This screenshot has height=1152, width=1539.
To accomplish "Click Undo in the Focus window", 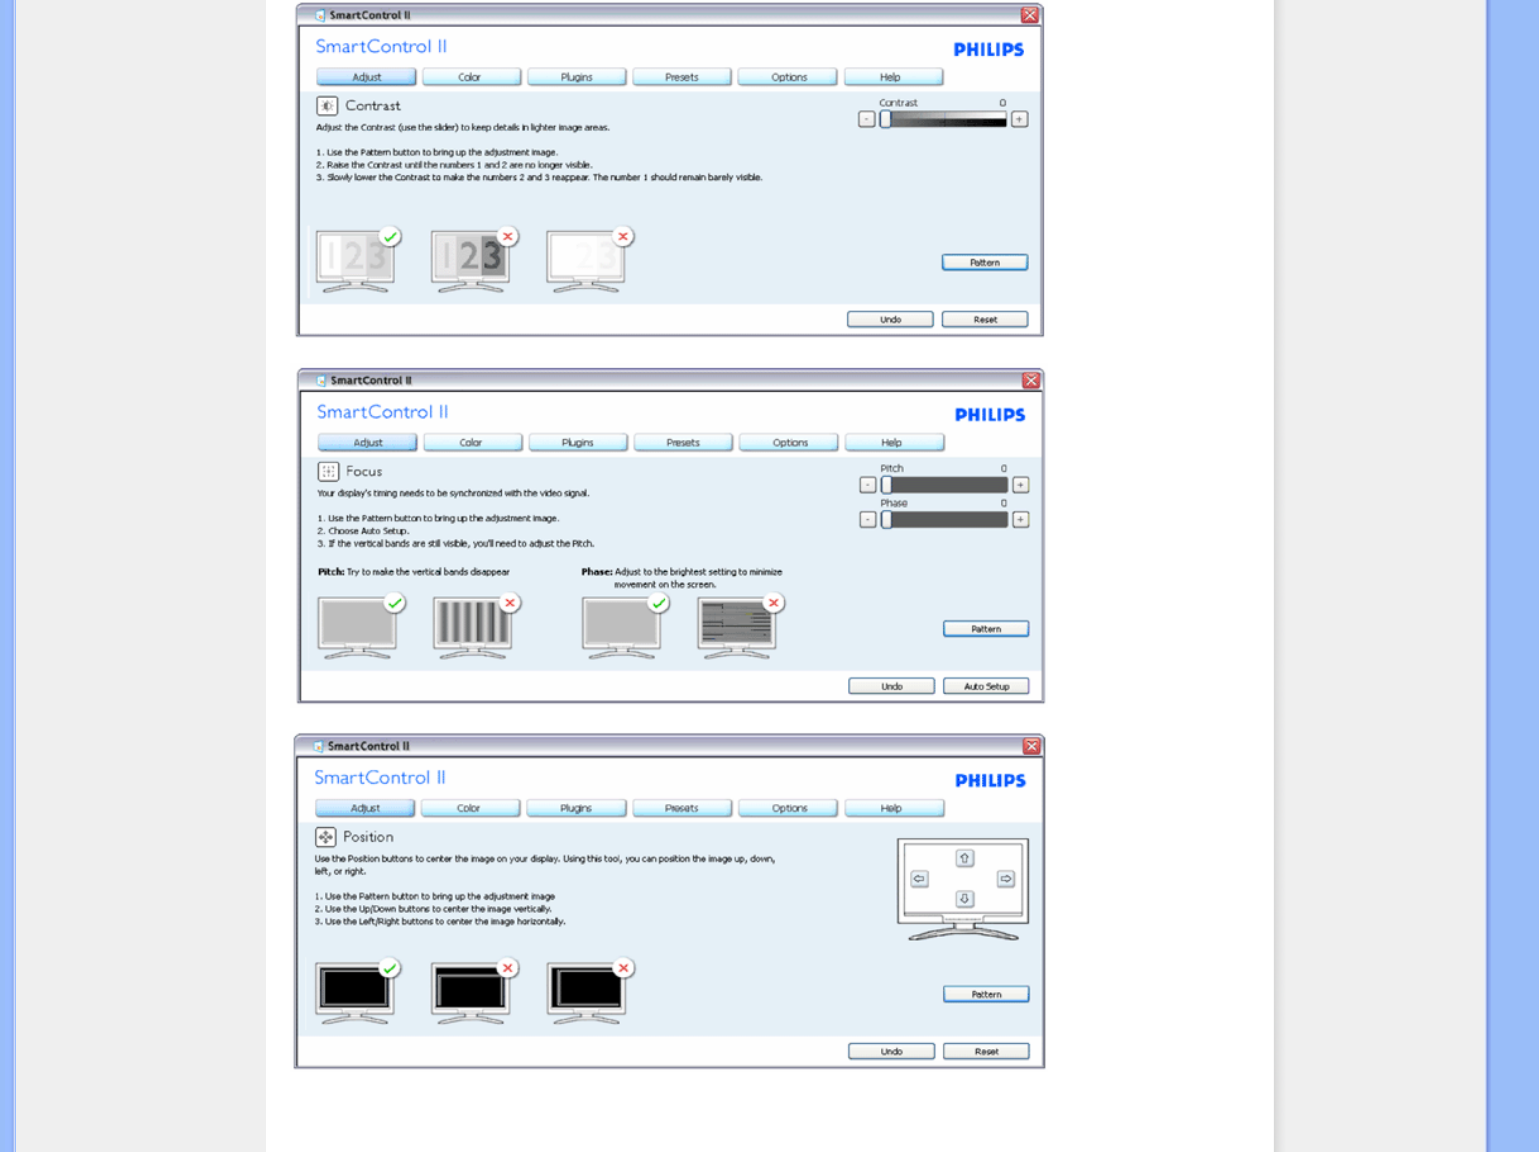I will click(x=892, y=686).
